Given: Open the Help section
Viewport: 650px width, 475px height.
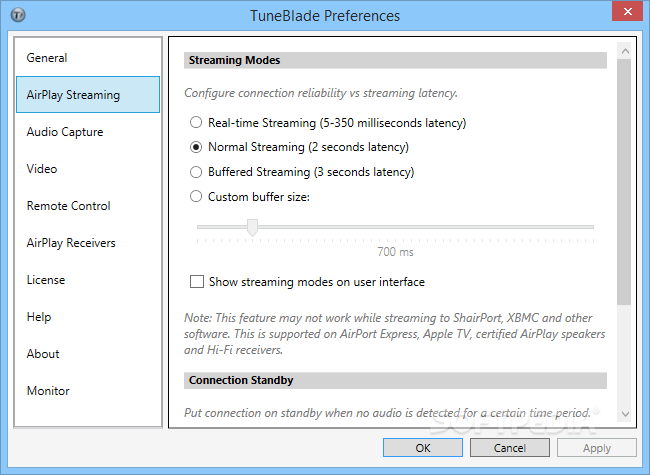Looking at the screenshot, I should (88, 317).
